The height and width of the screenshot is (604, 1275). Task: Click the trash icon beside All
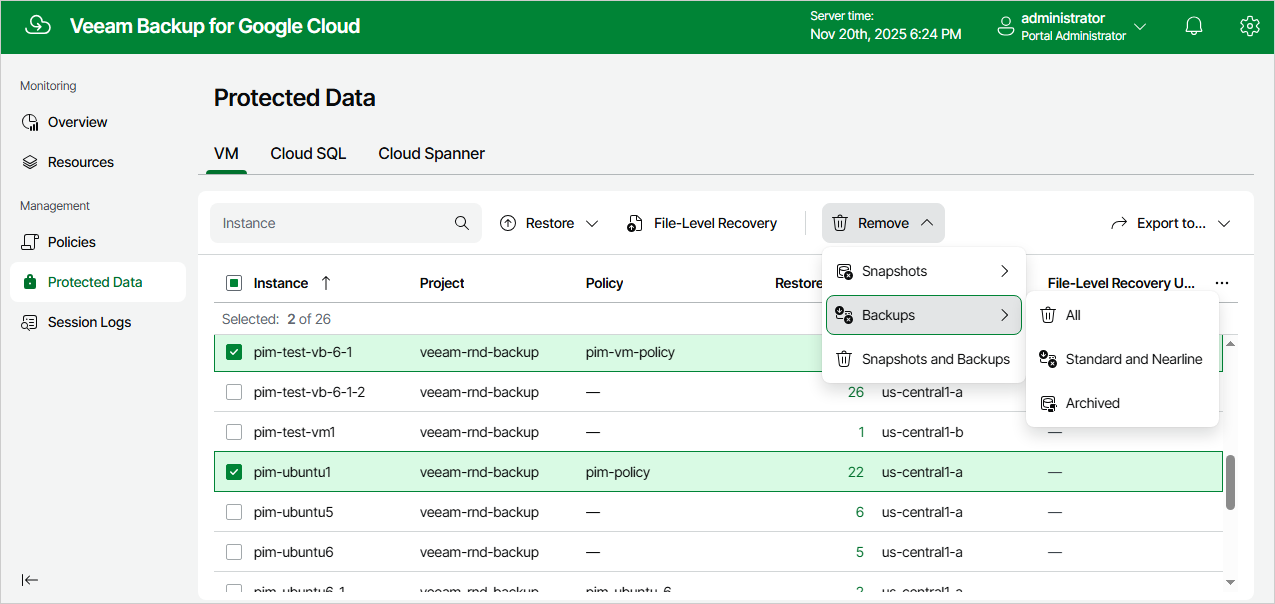[x=1048, y=315]
